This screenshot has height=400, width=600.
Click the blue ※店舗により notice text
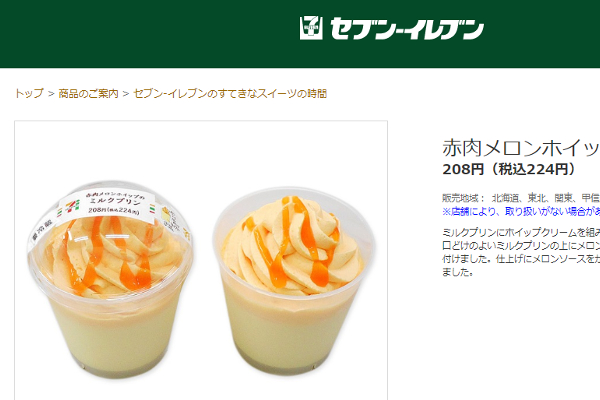pyautogui.click(x=521, y=211)
